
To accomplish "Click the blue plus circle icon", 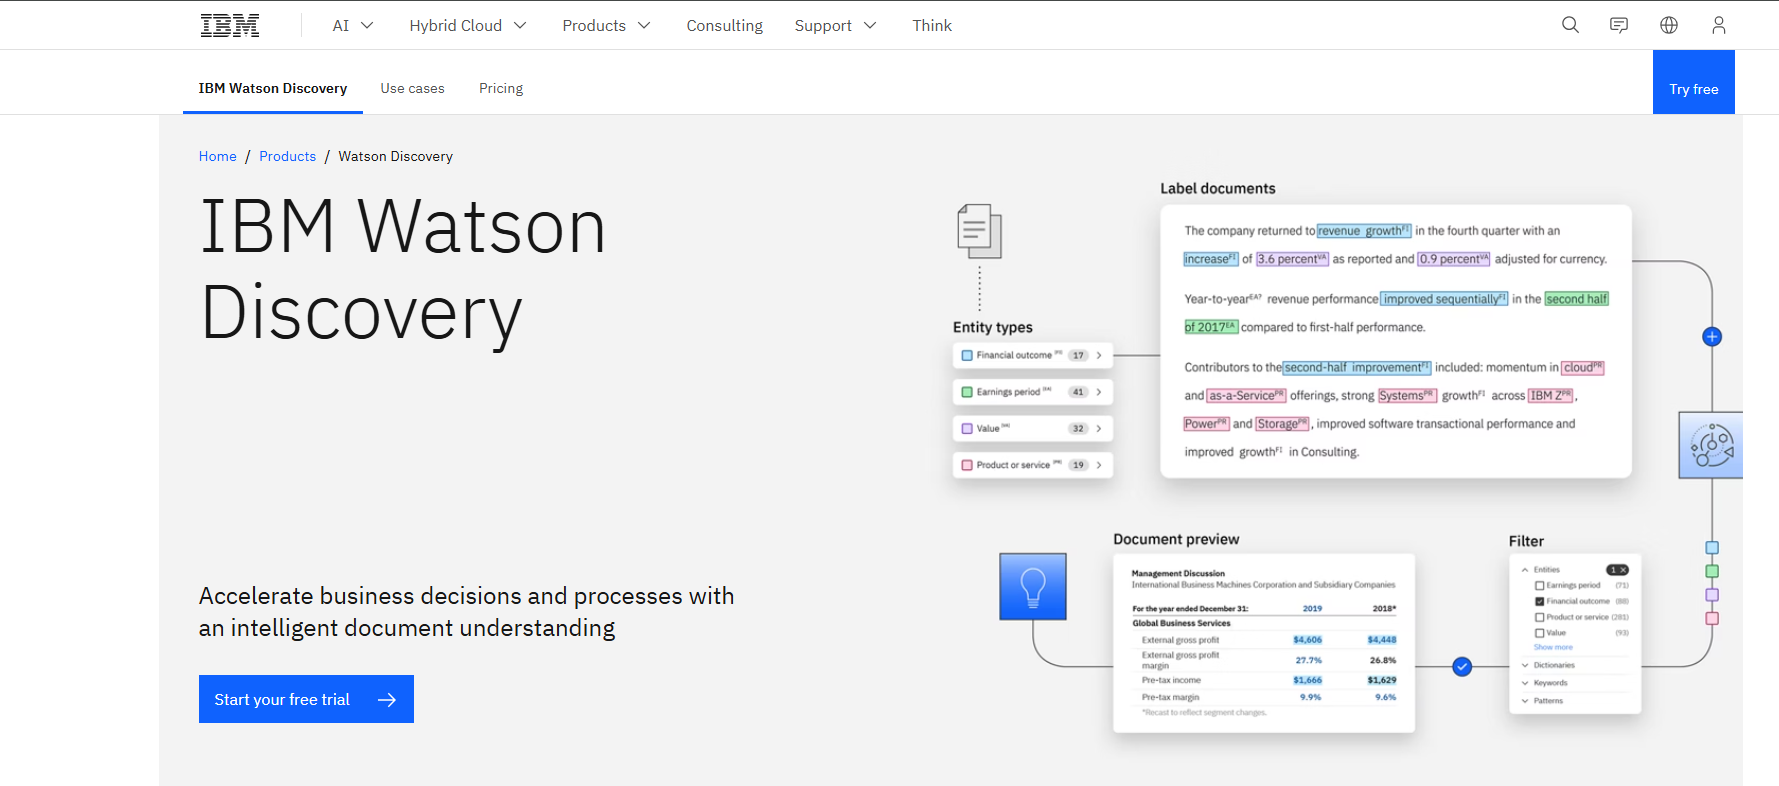I will (1712, 337).
